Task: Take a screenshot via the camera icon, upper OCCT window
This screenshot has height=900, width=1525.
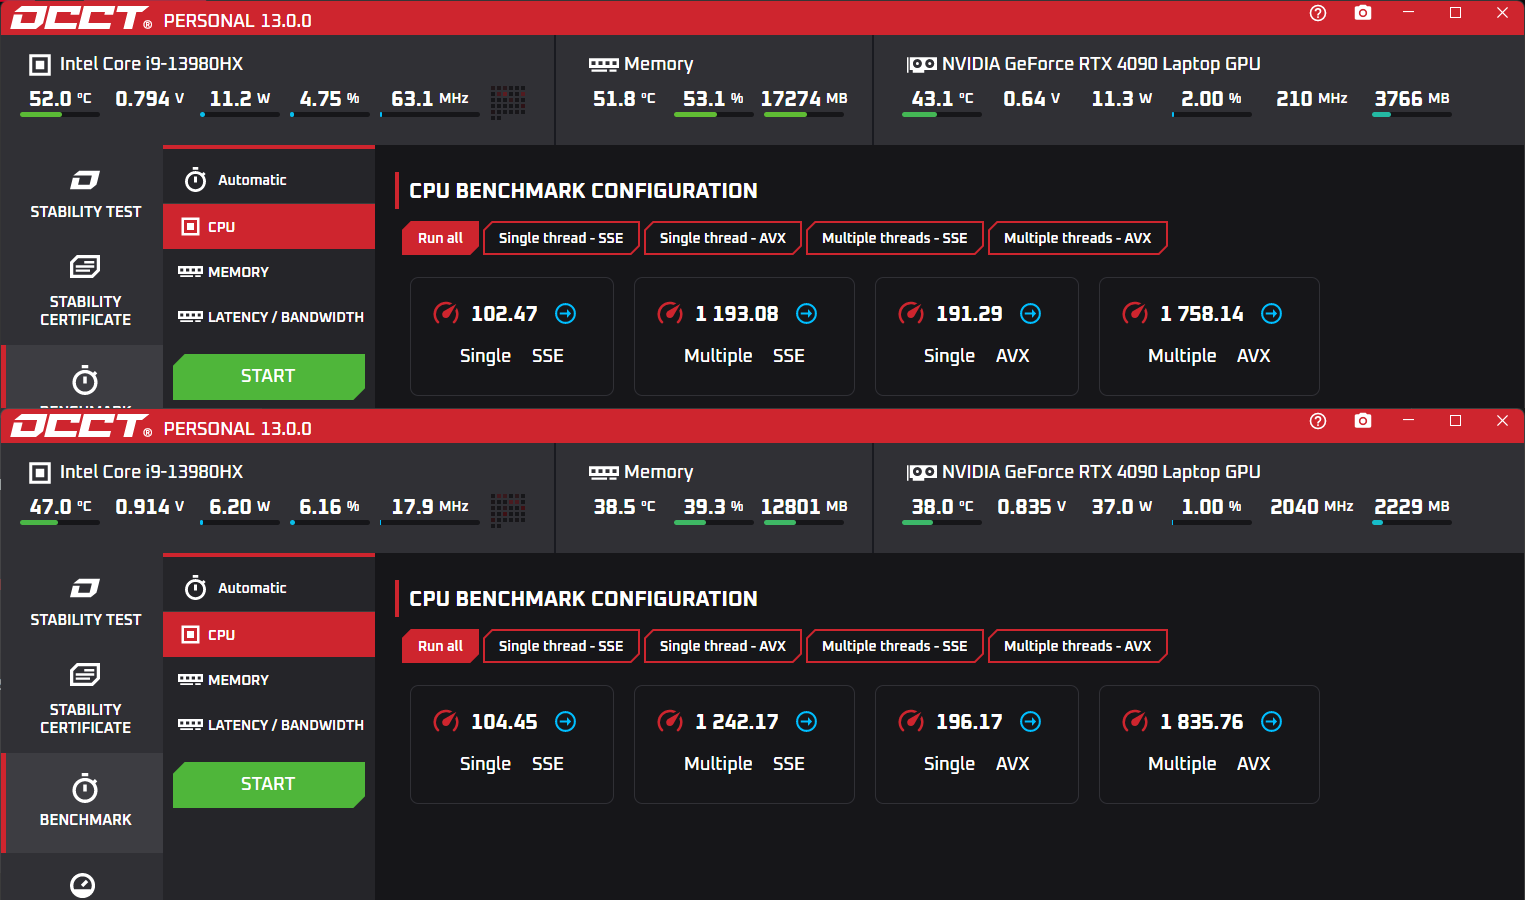Action: click(1363, 13)
